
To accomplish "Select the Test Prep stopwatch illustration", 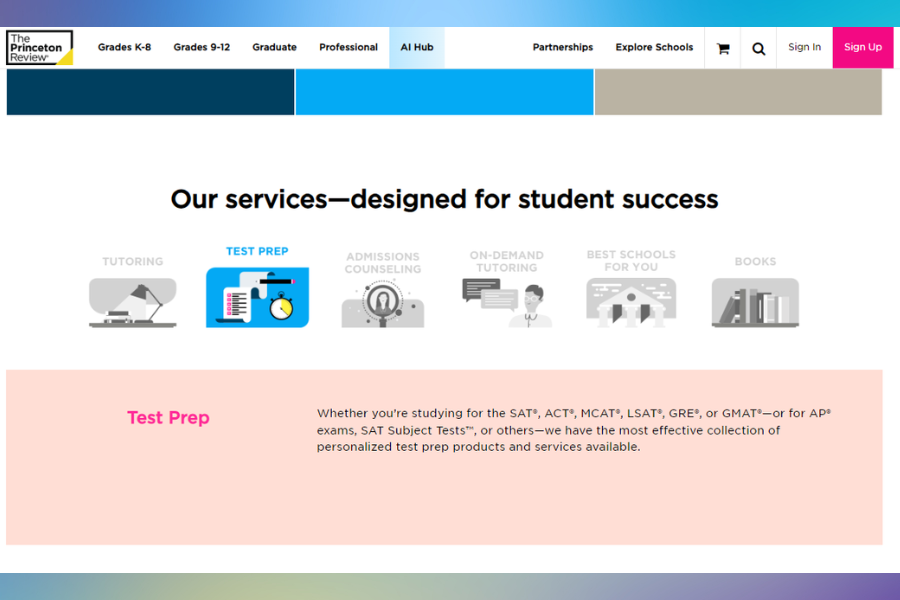I will [257, 297].
